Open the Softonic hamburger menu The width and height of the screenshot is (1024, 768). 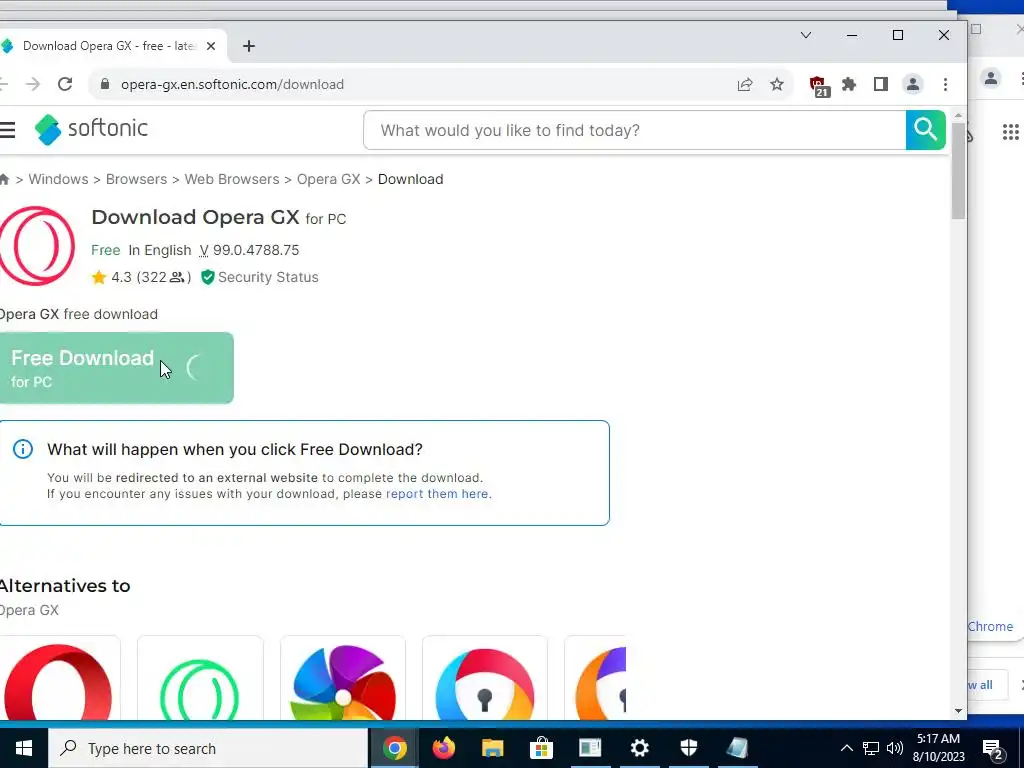(x=7, y=129)
